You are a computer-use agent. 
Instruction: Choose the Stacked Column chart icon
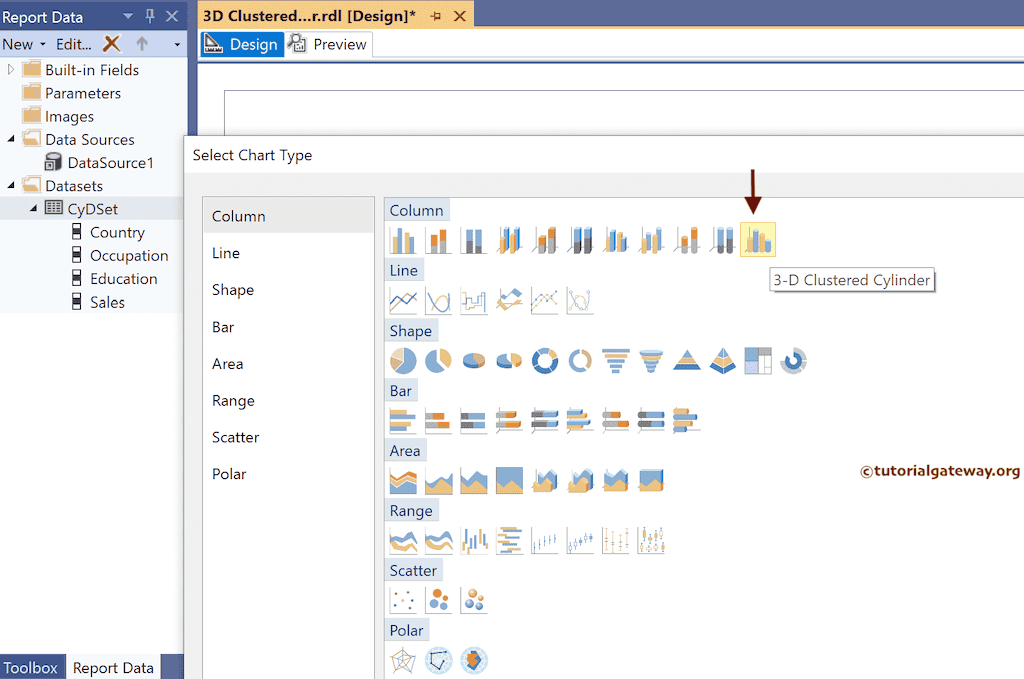tap(438, 240)
